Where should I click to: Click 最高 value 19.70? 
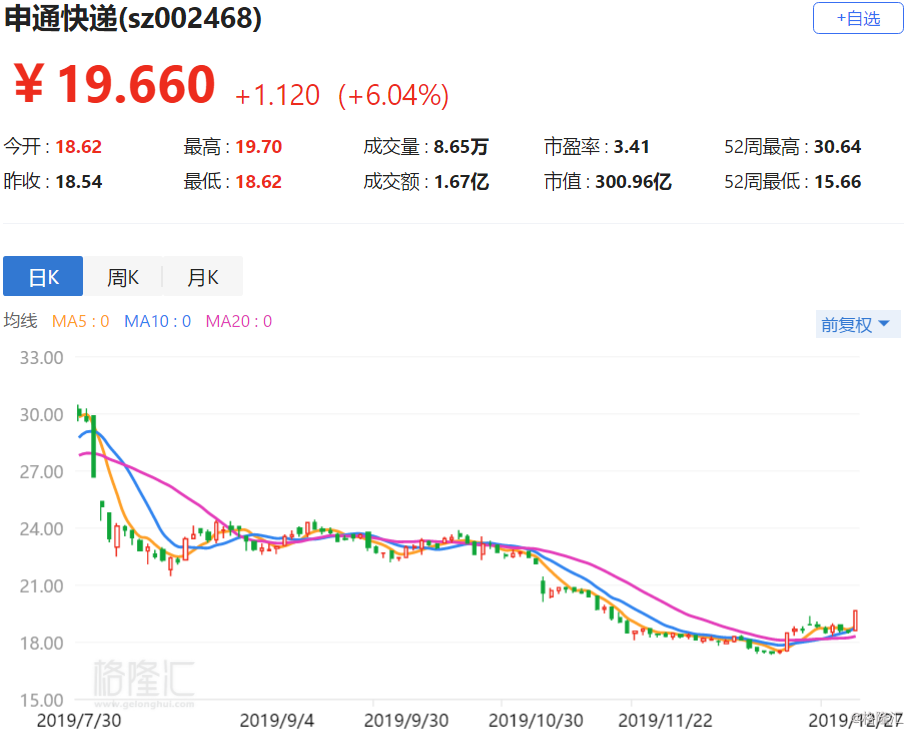(259, 146)
